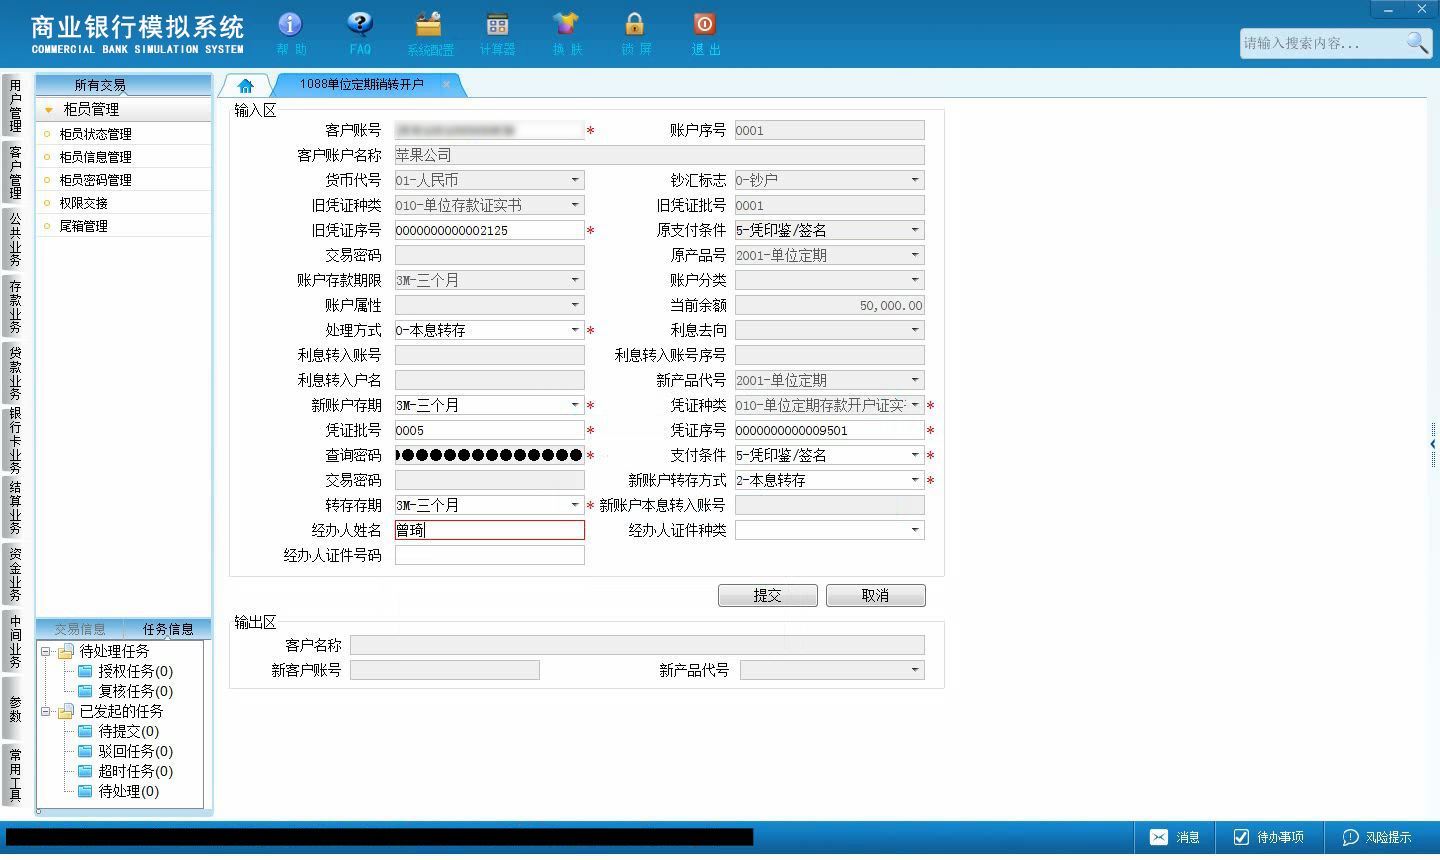Open the 转存存期 dropdown
This screenshot has width=1440, height=860.
[575, 505]
